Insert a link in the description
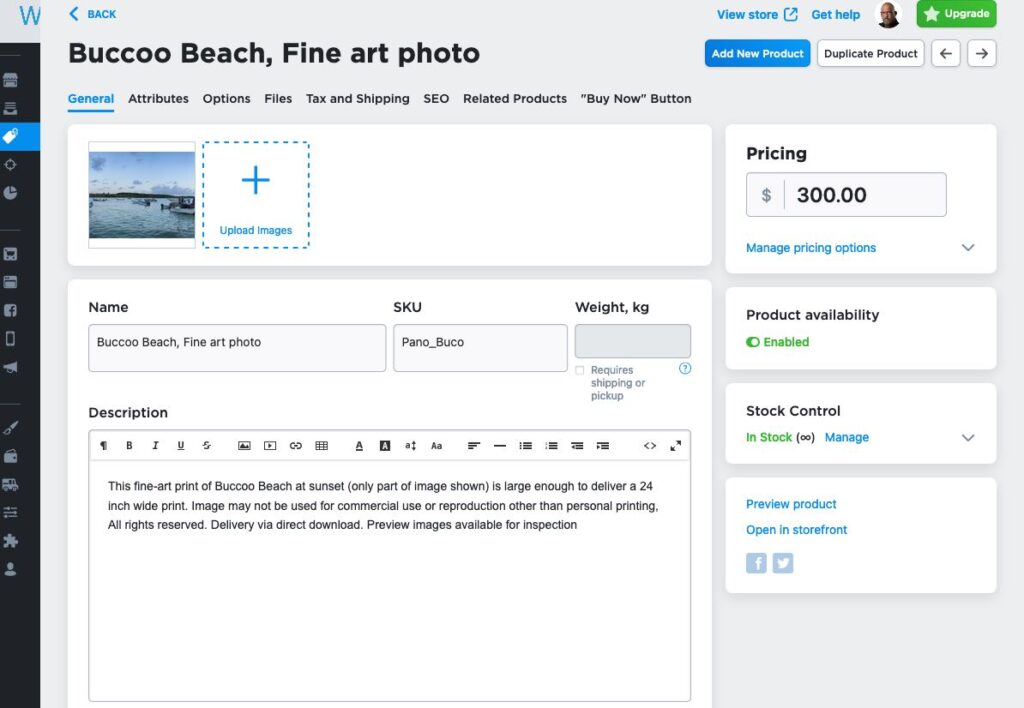Image resolution: width=1024 pixels, height=708 pixels. tap(296, 446)
